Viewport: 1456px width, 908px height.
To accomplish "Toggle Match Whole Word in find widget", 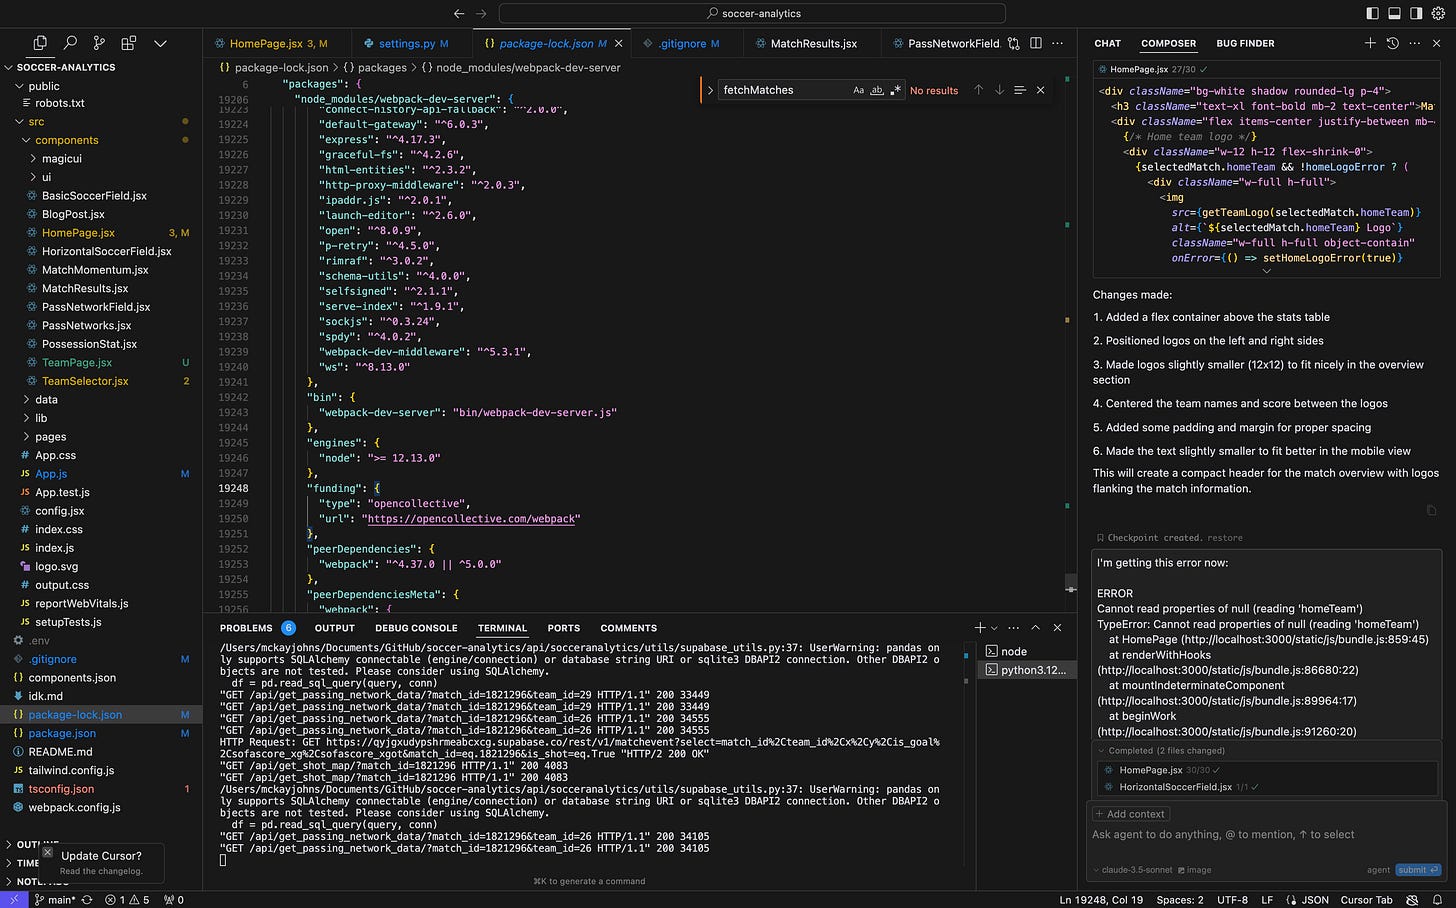I will click(x=877, y=90).
